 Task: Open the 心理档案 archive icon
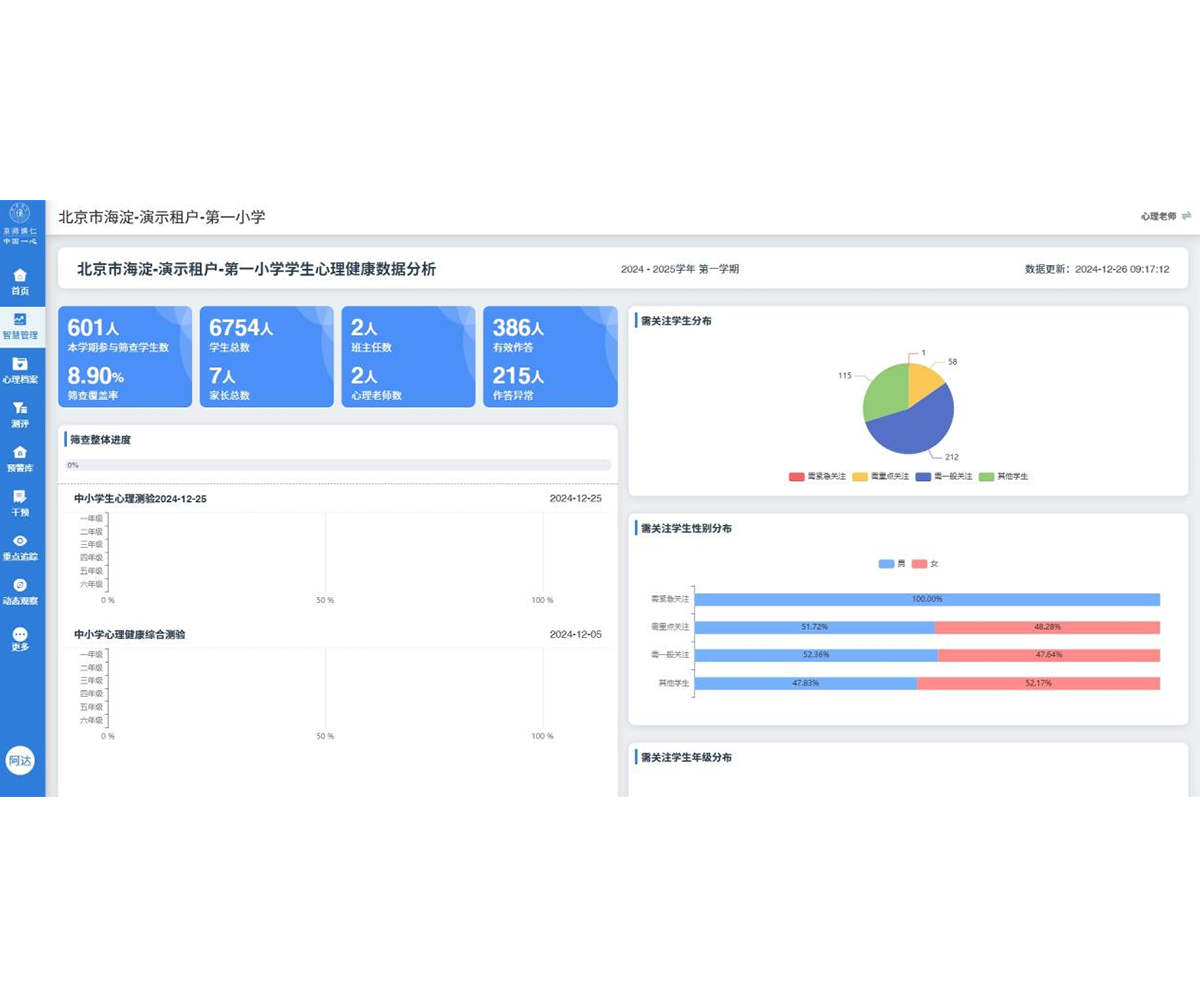(20, 369)
